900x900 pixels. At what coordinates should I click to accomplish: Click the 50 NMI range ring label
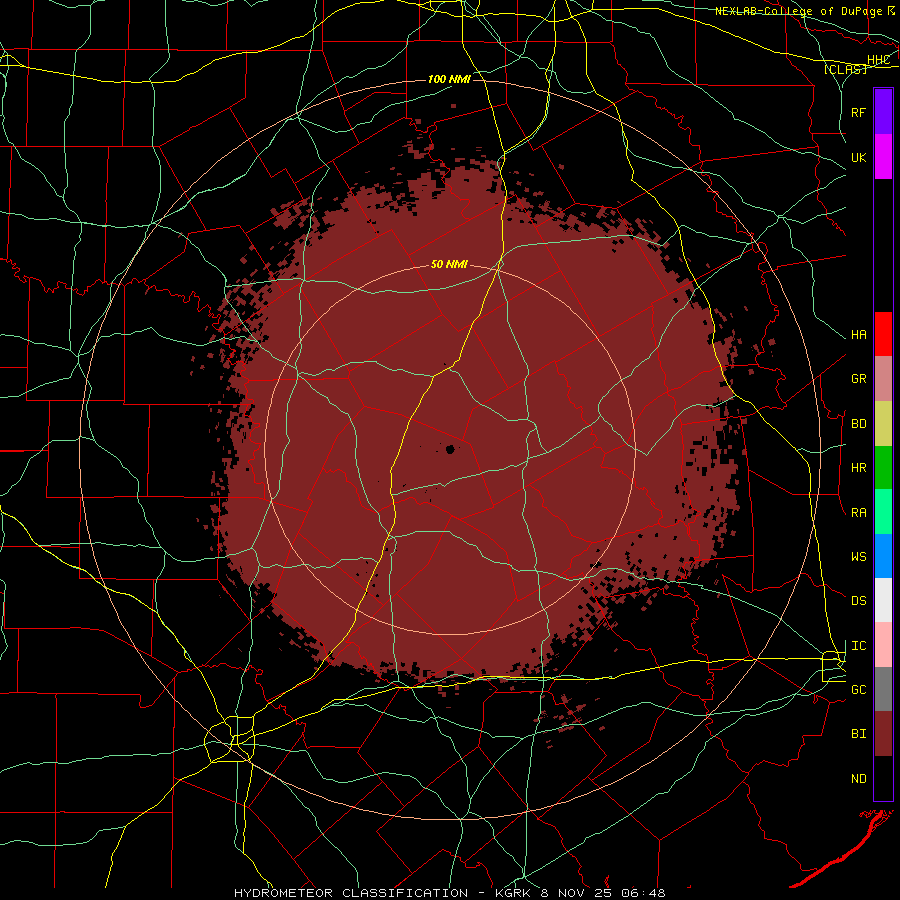pos(449,264)
